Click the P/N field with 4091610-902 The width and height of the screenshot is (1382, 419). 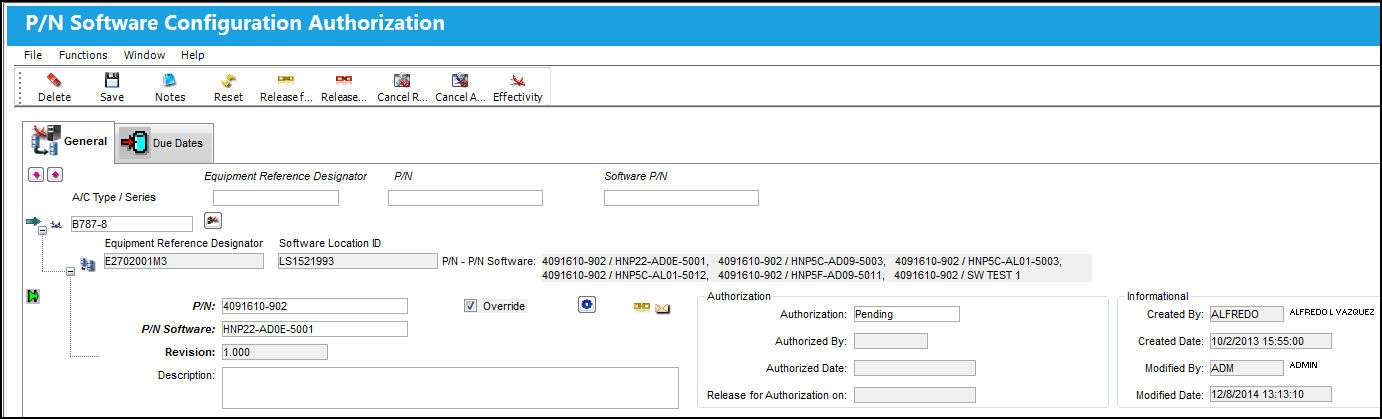[314, 306]
